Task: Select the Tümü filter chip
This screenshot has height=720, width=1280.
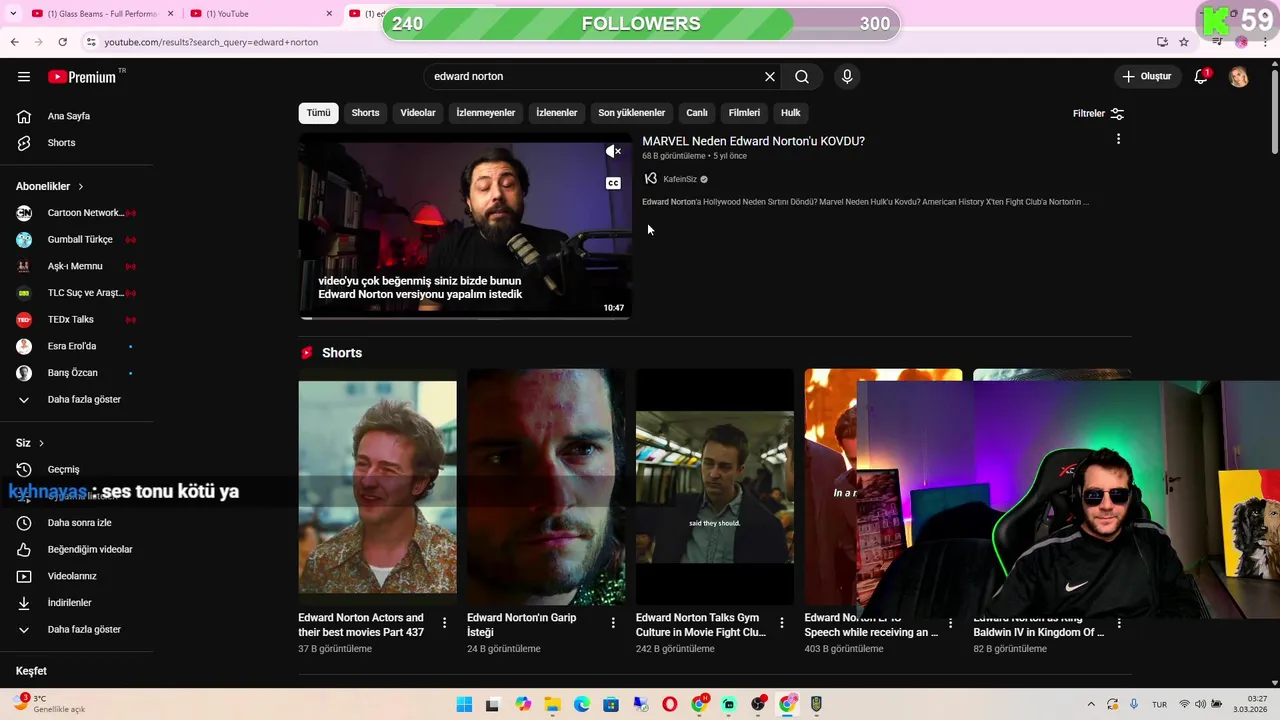Action: [318, 113]
